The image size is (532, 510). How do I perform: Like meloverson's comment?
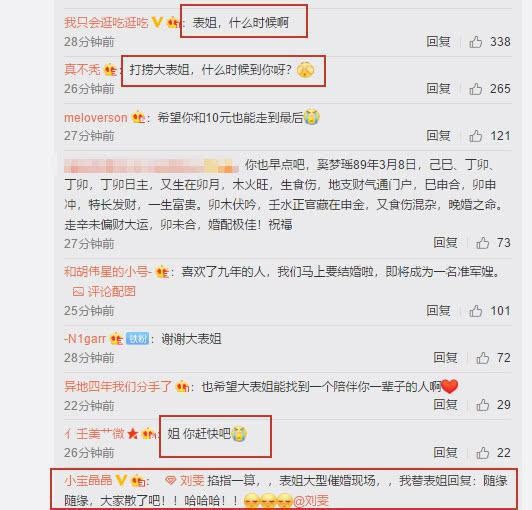[x=475, y=136]
